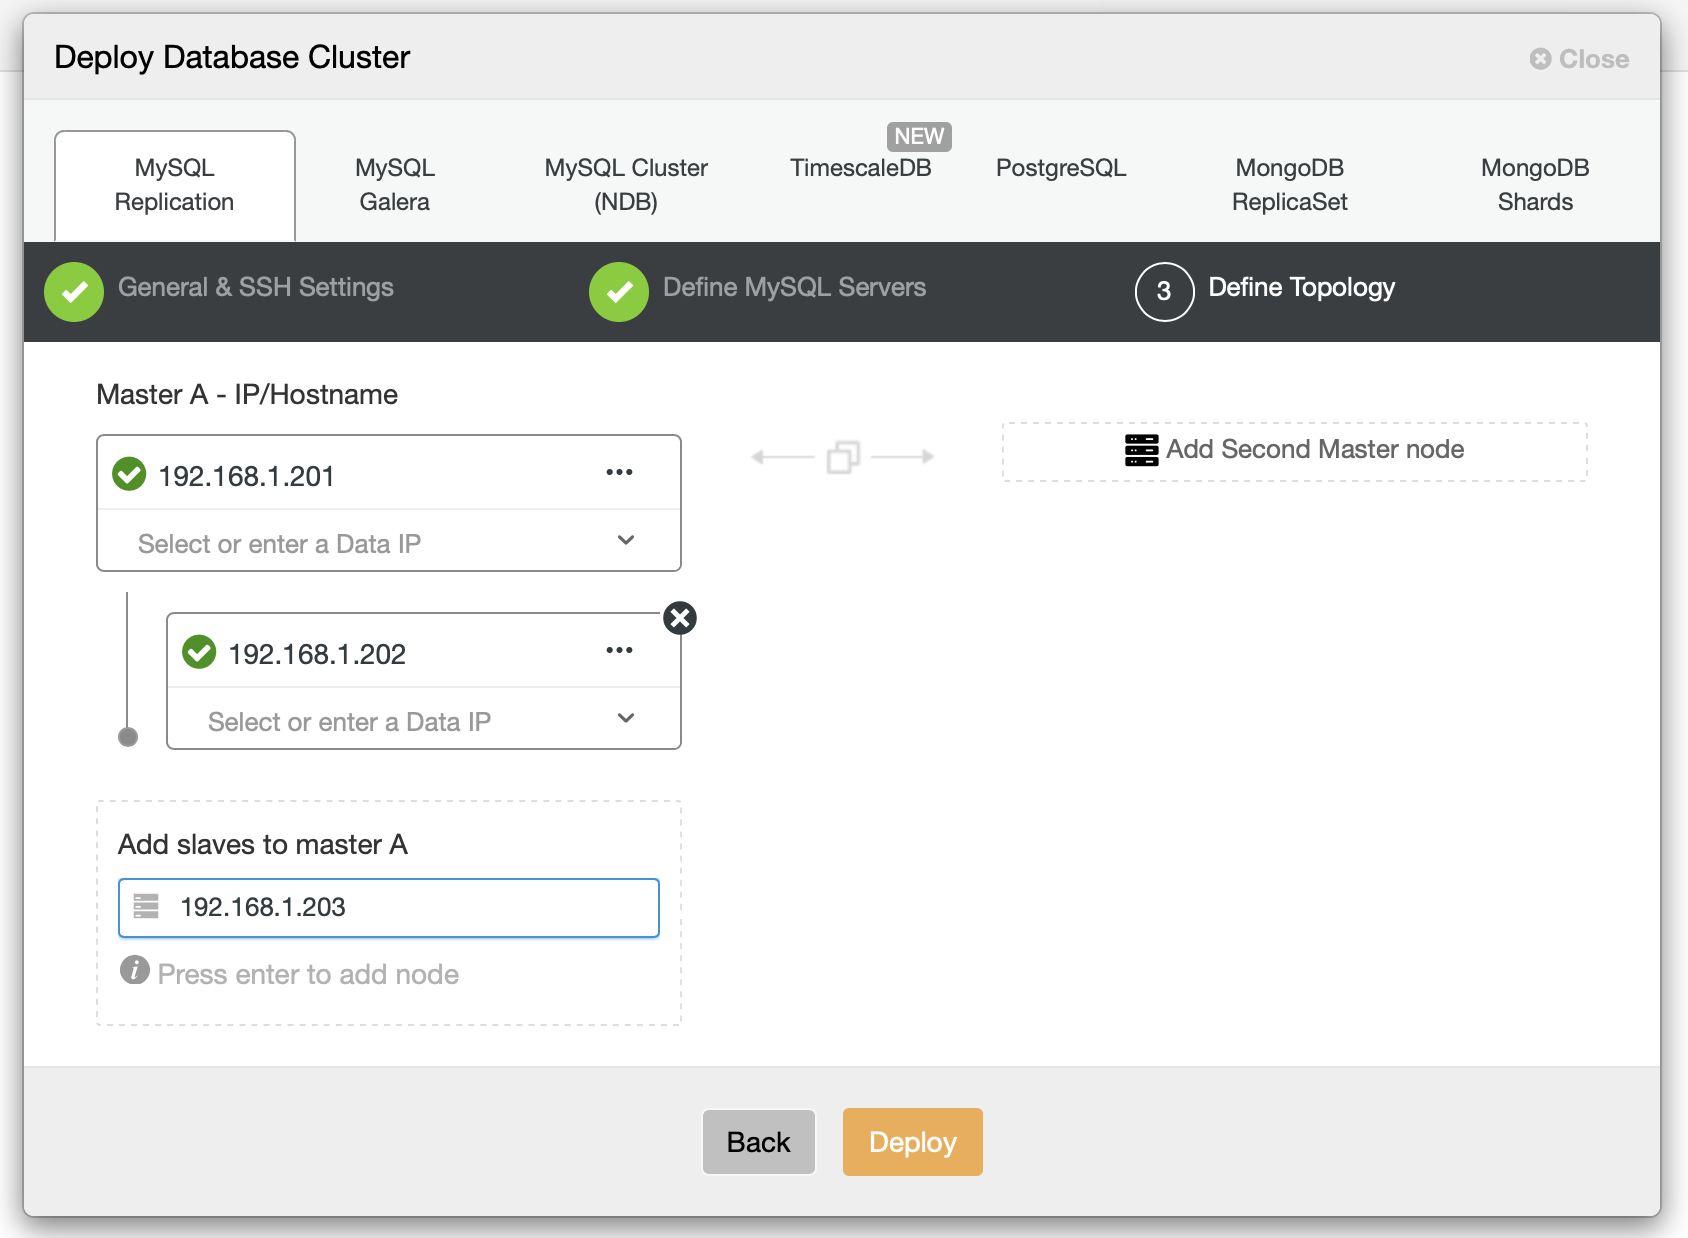Expand Data IP dropdown for 192.168.1.201

click(626, 540)
